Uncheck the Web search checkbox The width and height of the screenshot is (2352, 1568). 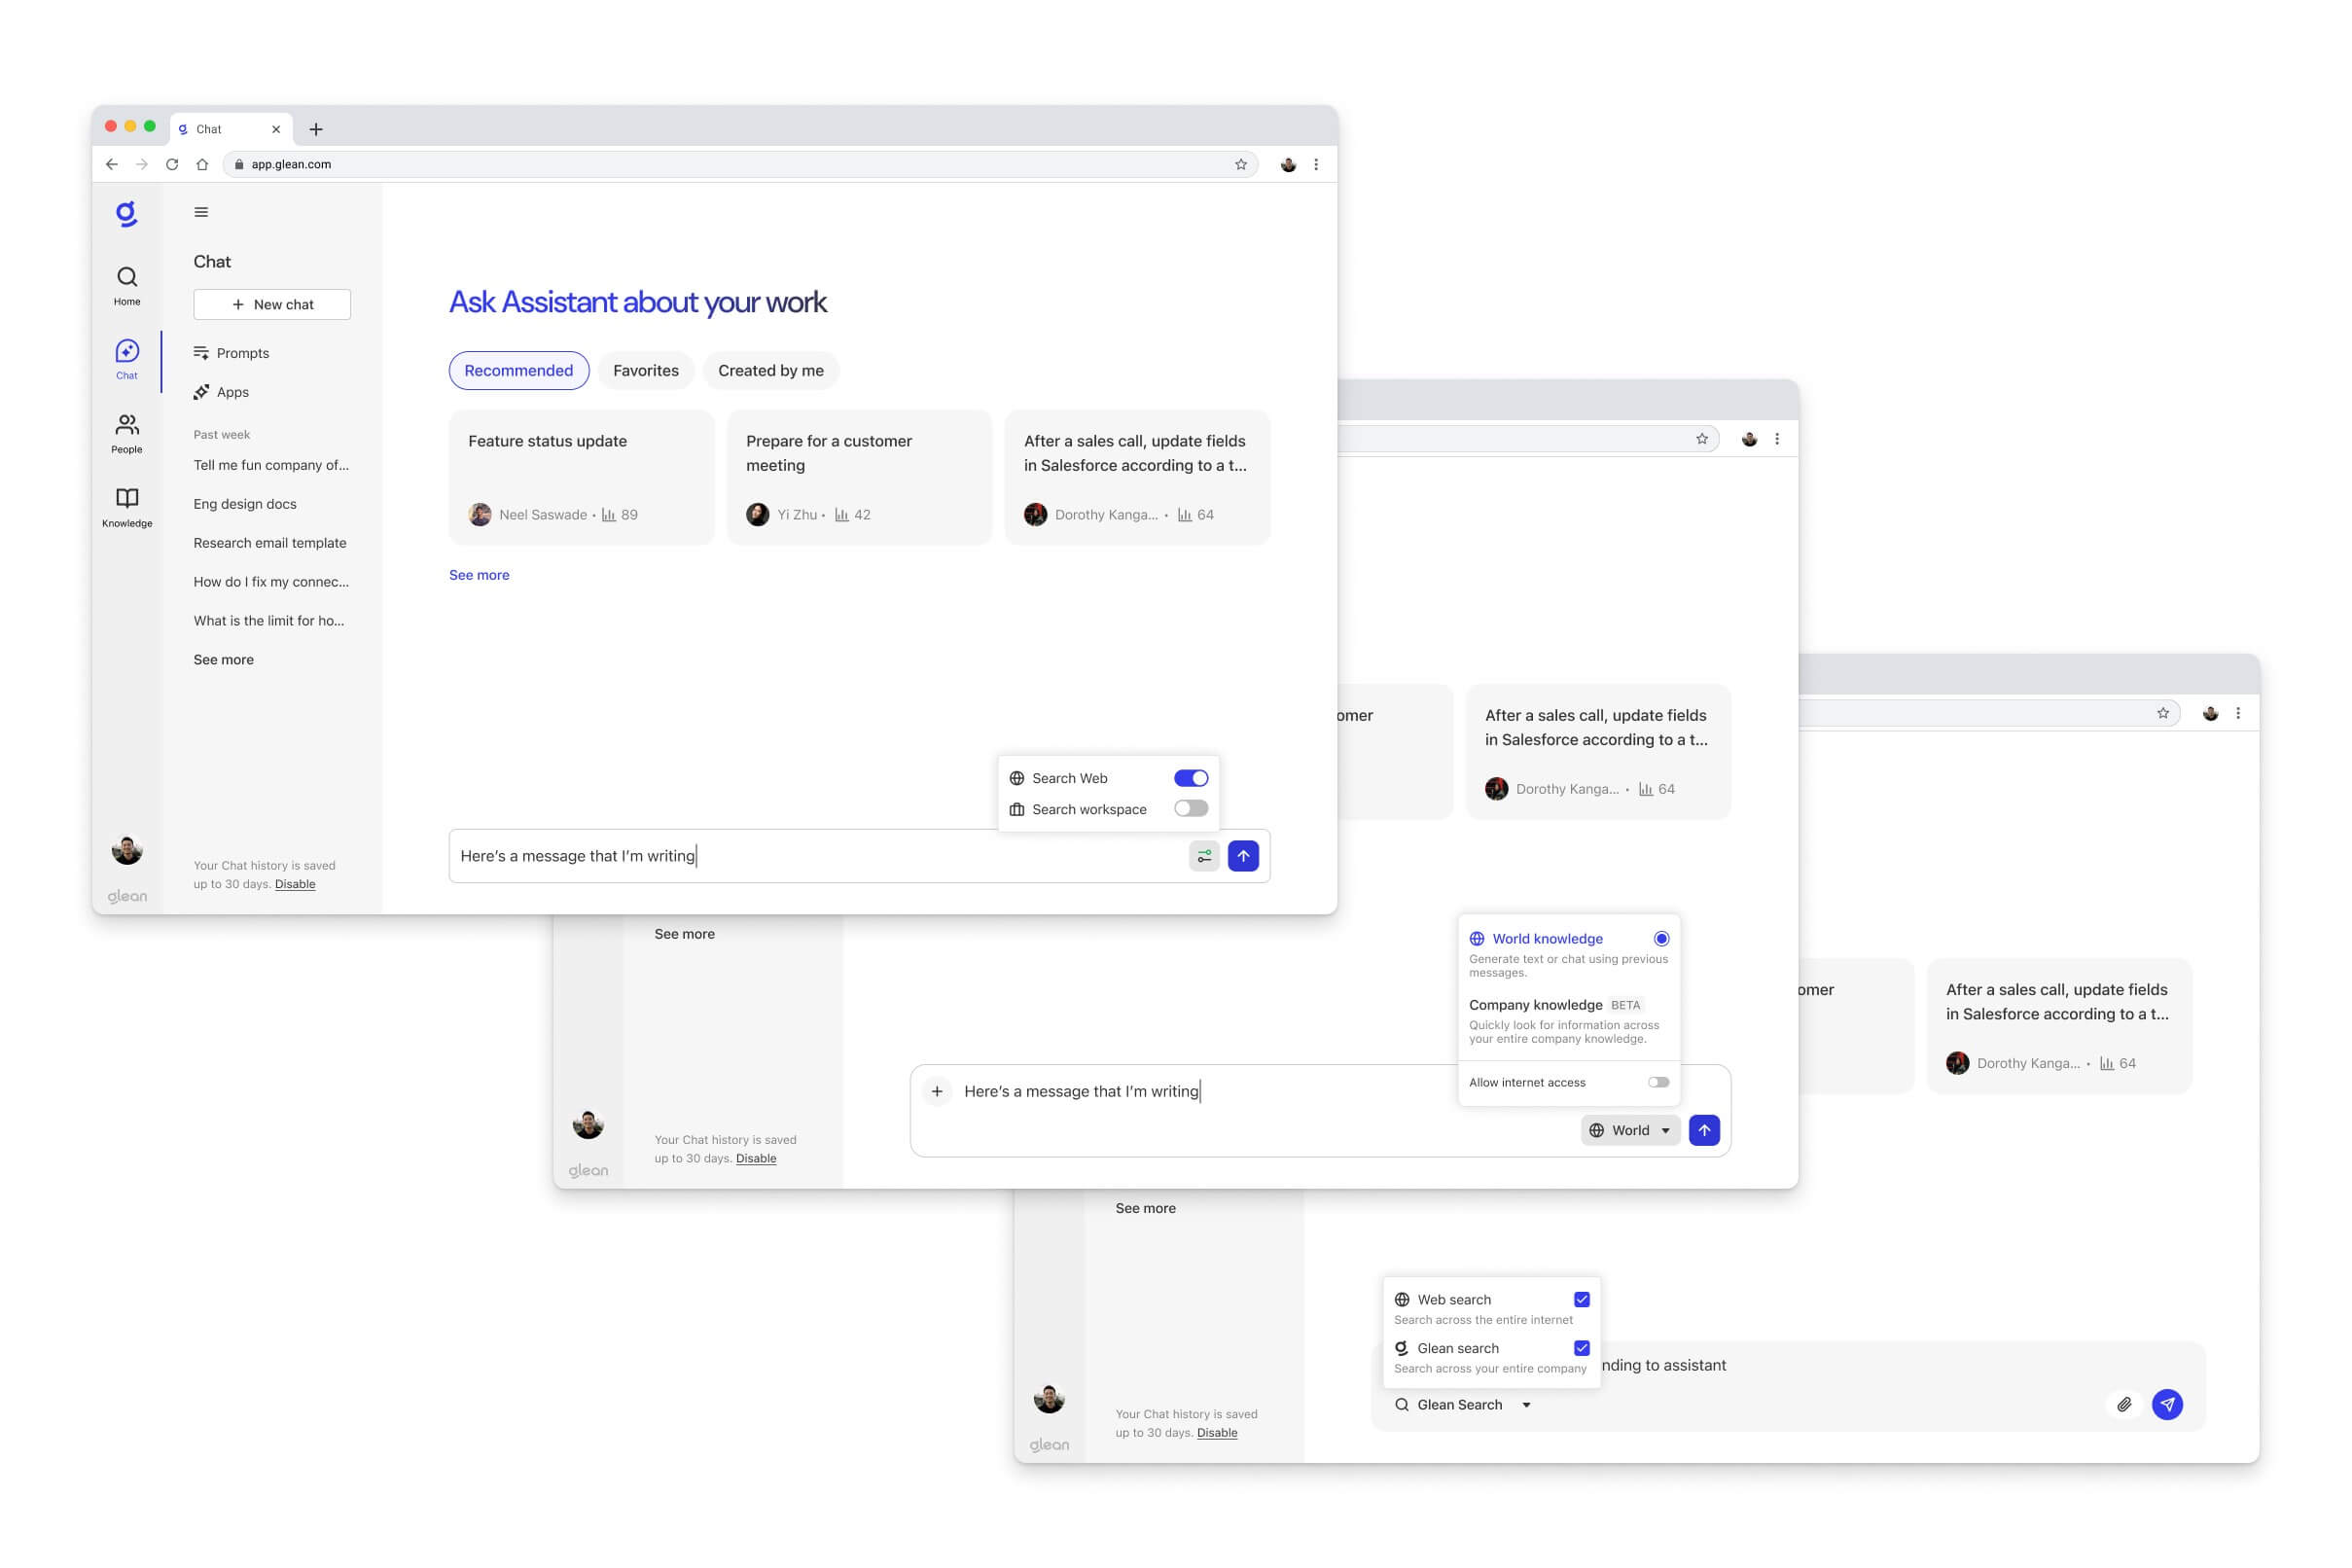click(x=1582, y=1299)
